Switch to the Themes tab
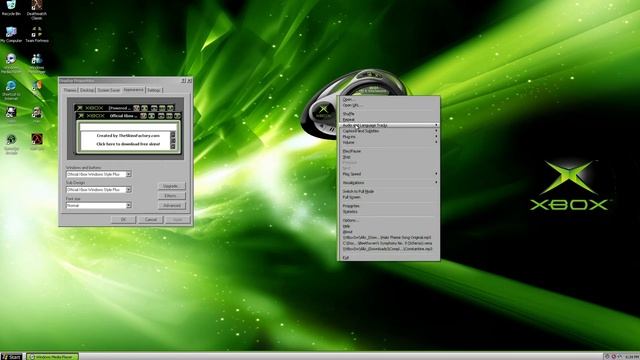The width and height of the screenshot is (640, 360). pyautogui.click(x=70, y=90)
